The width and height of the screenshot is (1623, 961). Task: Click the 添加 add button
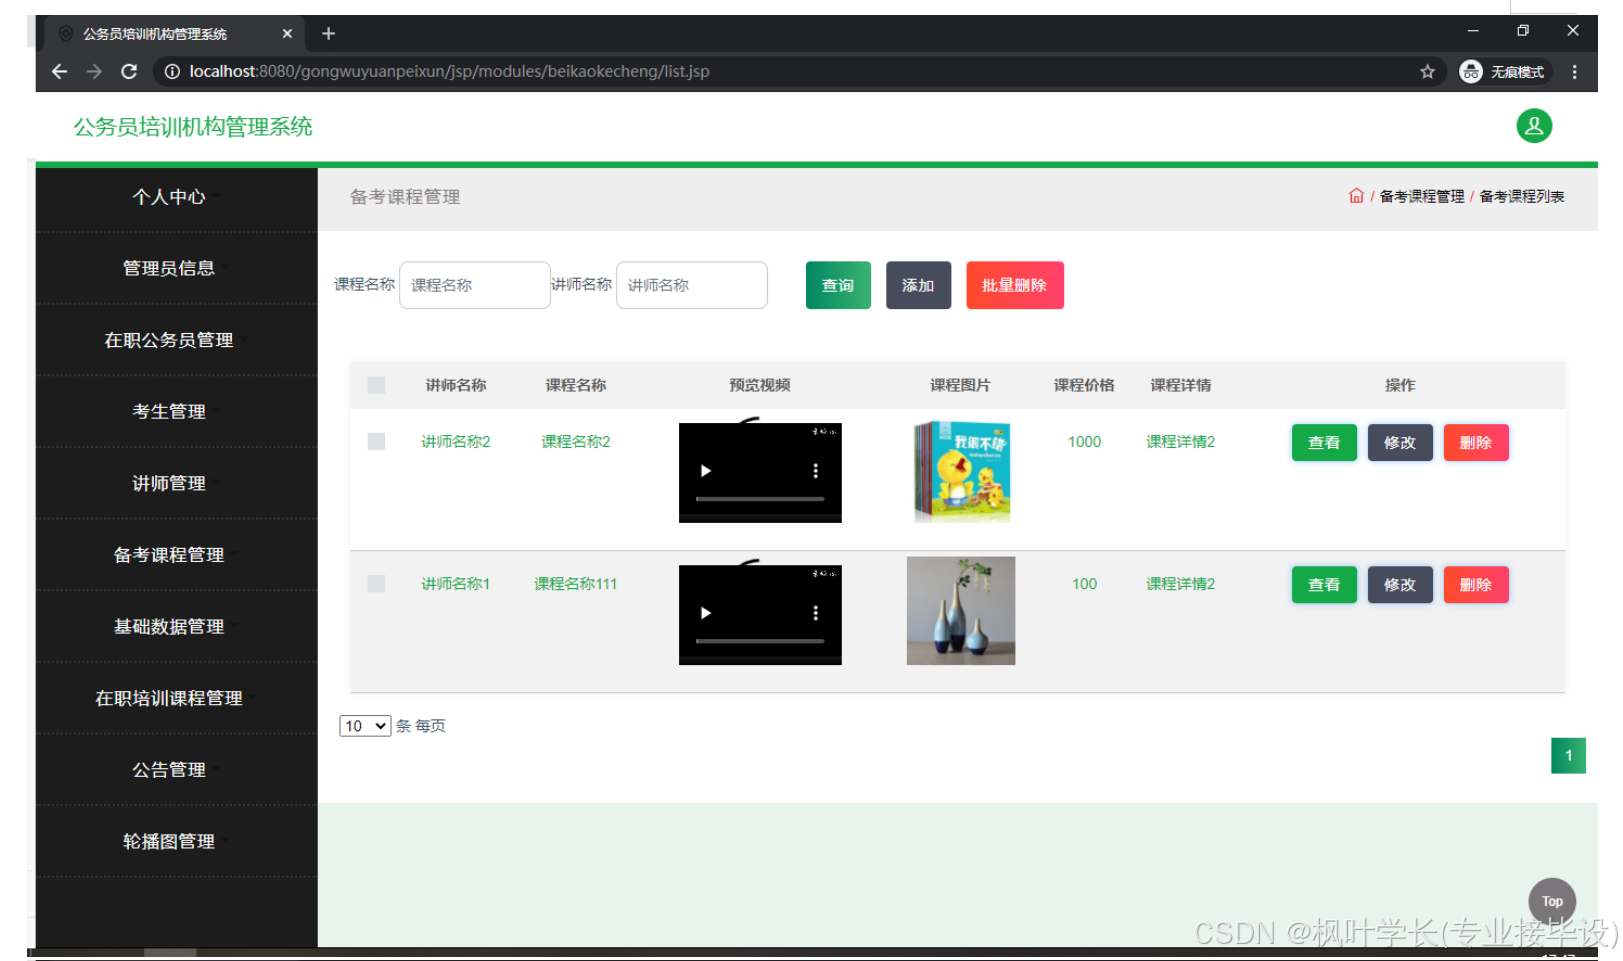(x=918, y=285)
